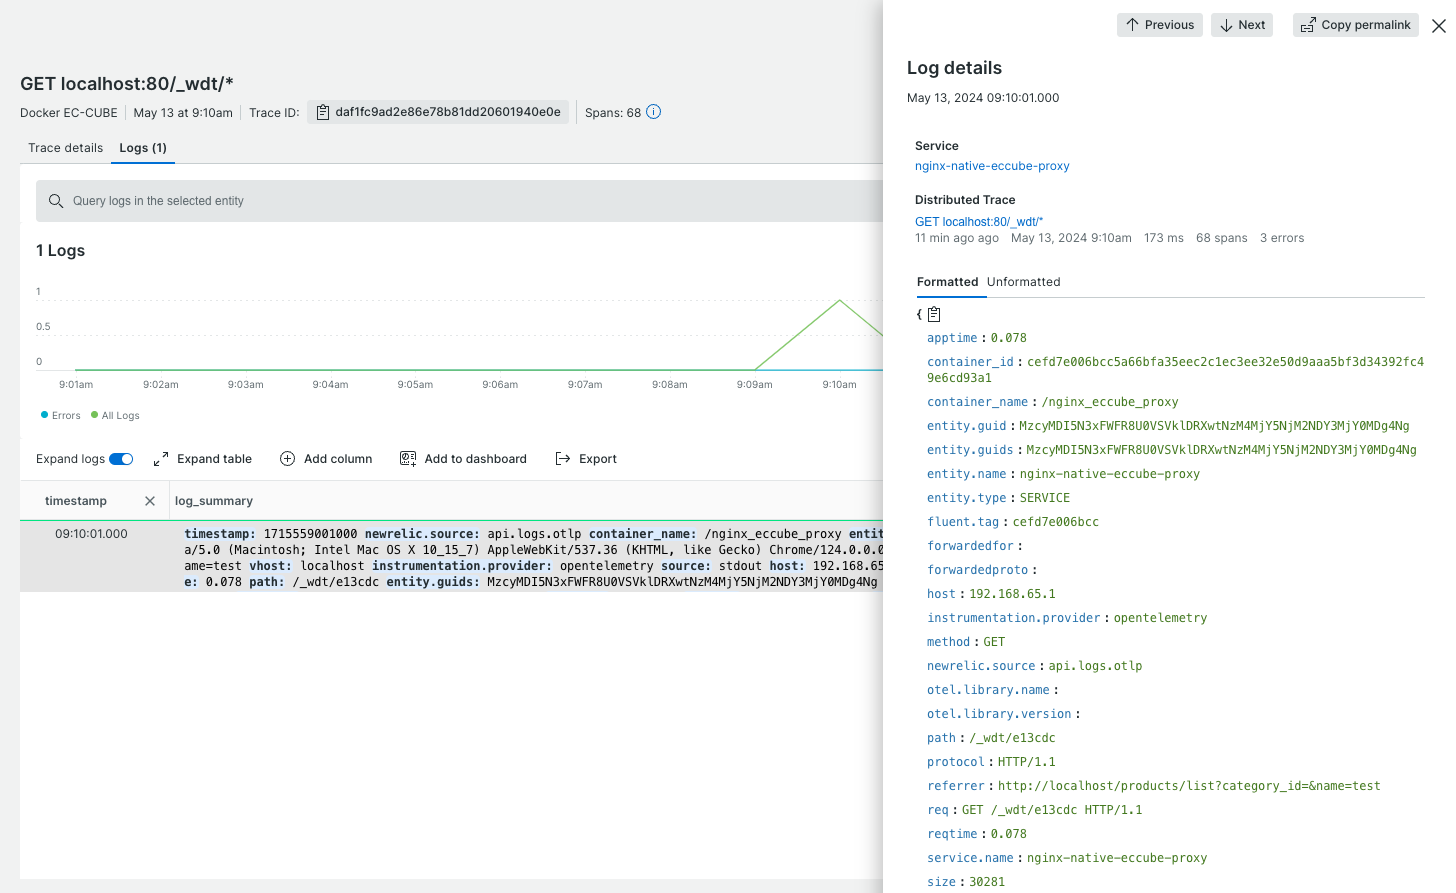
Task: Click the instrumentation.provider value opentelemetry
Action: coord(1161,618)
